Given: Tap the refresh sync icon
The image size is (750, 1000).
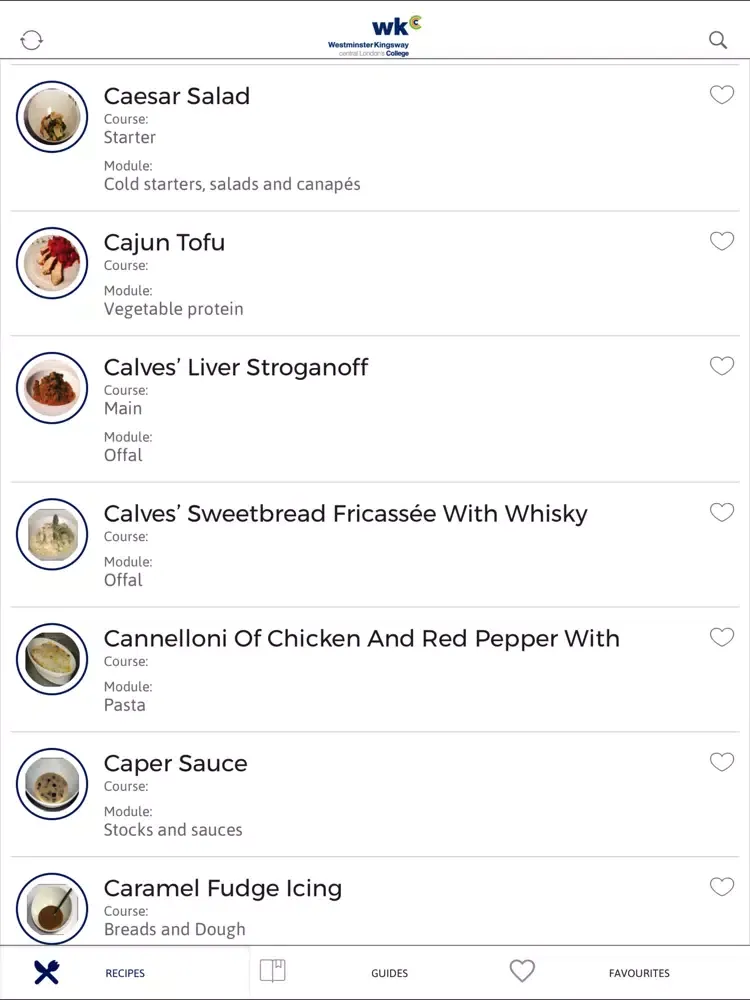Looking at the screenshot, I should click(32, 40).
